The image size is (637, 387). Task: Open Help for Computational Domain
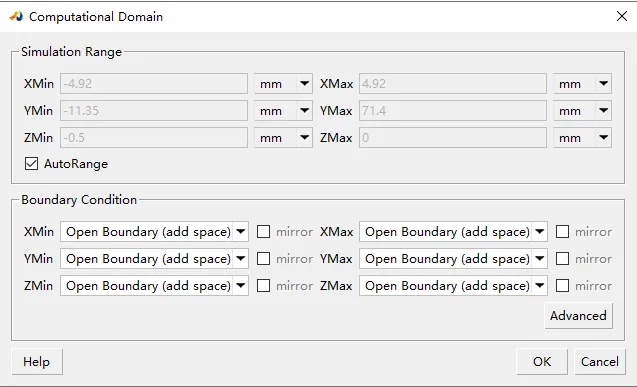(x=37, y=361)
